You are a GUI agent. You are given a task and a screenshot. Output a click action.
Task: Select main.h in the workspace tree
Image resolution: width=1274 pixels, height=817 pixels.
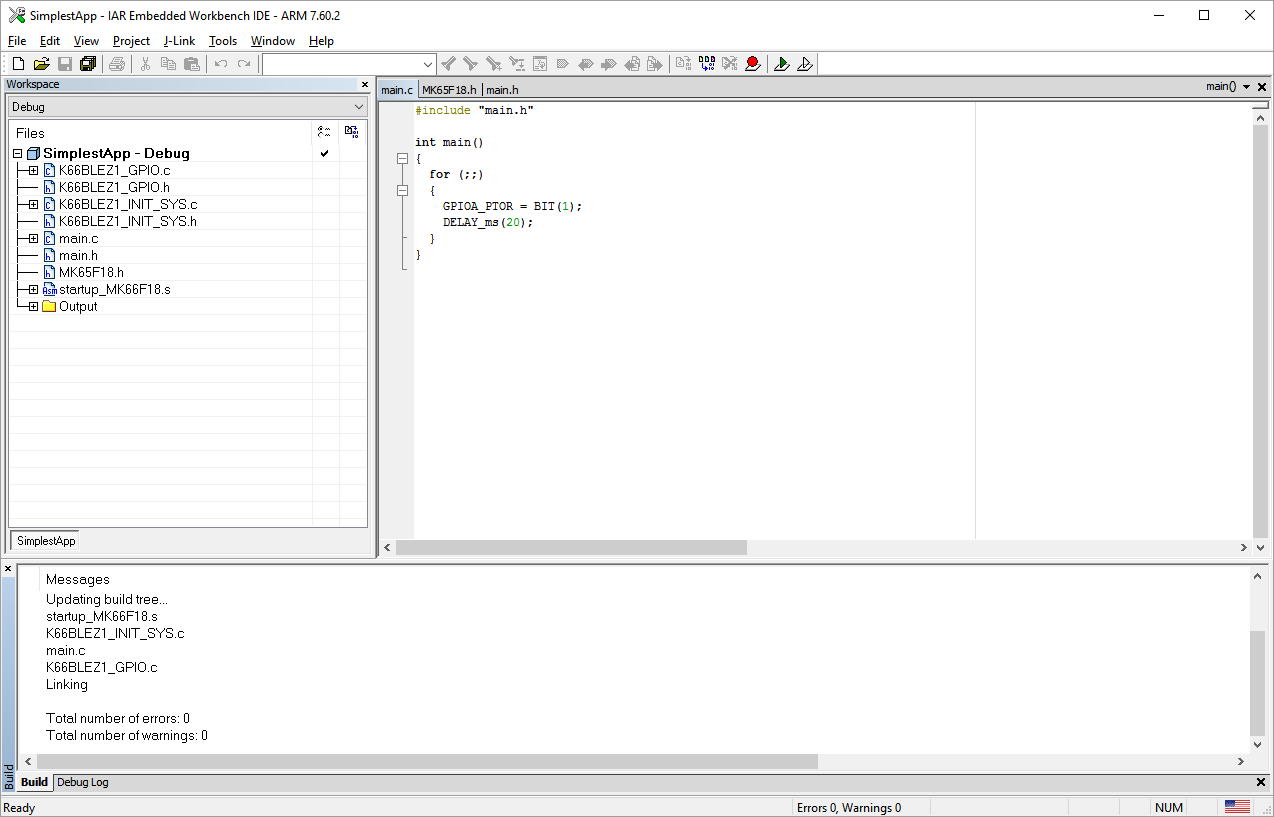pyautogui.click(x=78, y=255)
